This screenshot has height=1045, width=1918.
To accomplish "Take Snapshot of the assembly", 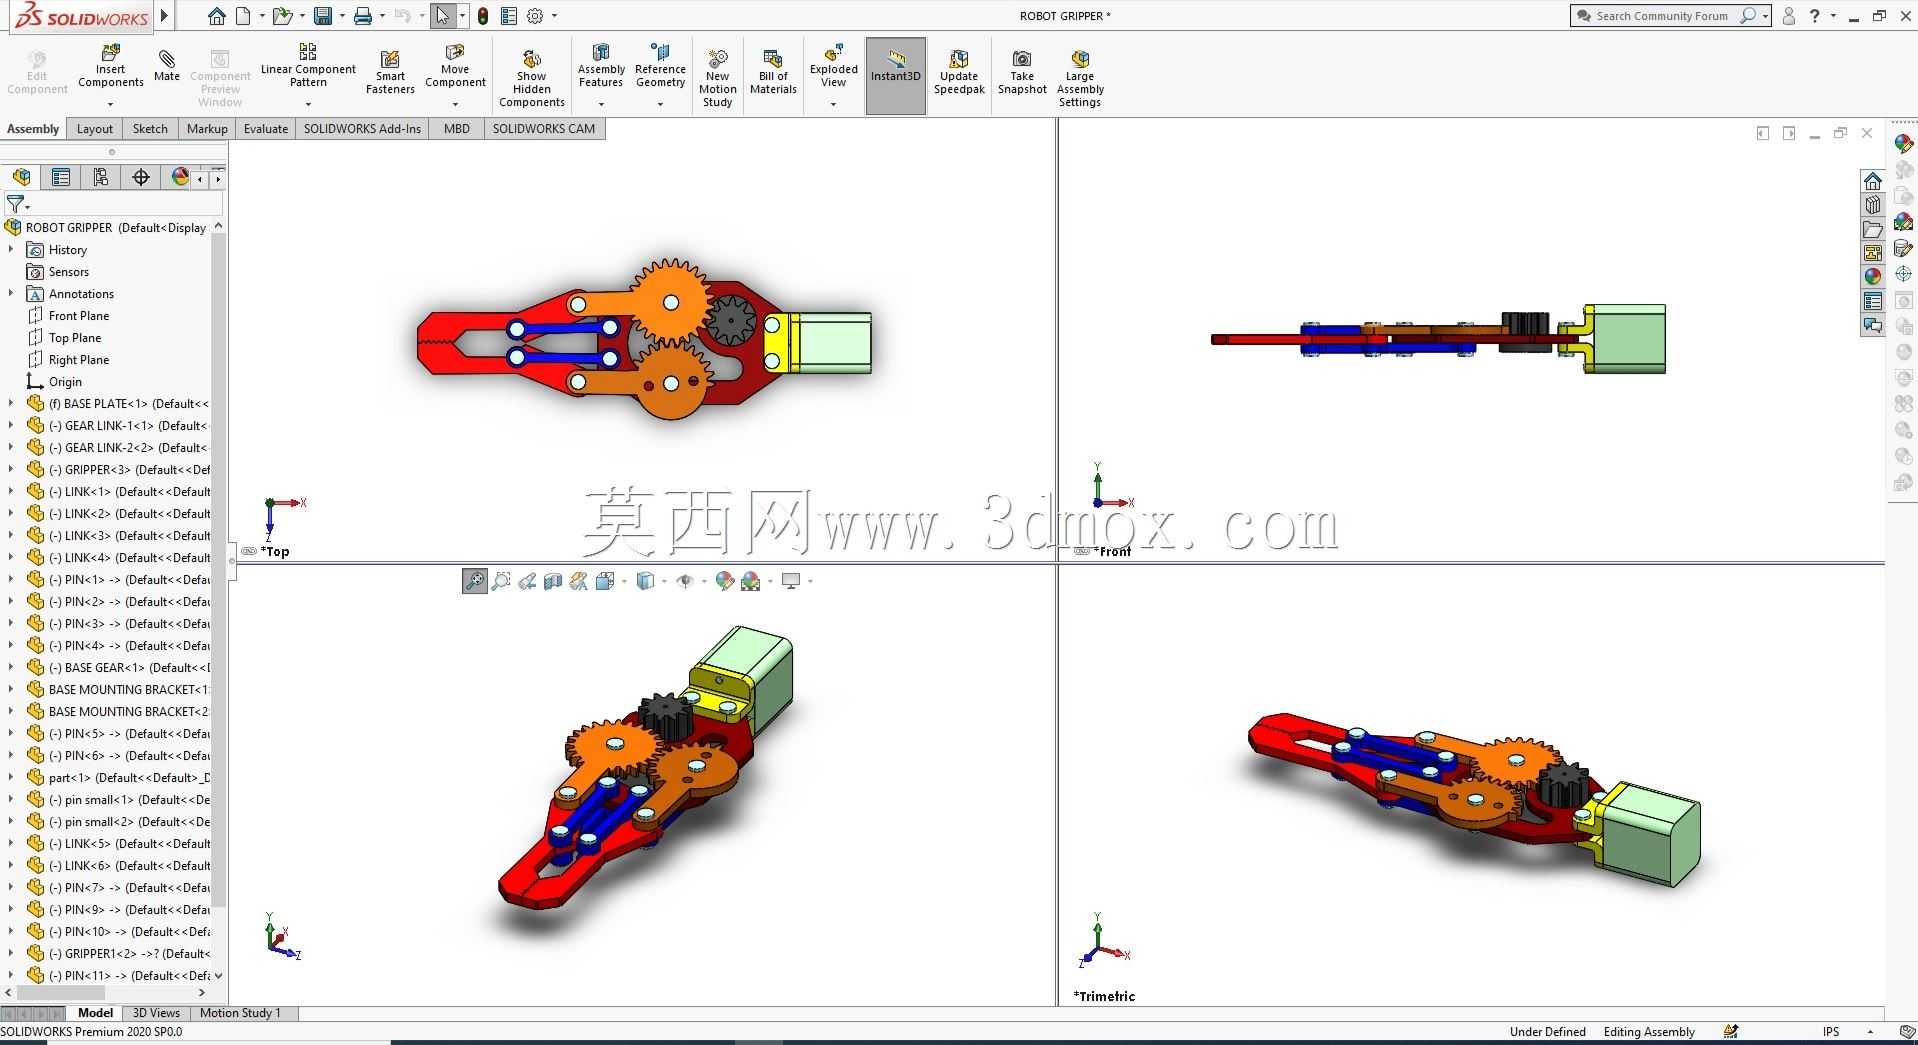I will click(1022, 72).
